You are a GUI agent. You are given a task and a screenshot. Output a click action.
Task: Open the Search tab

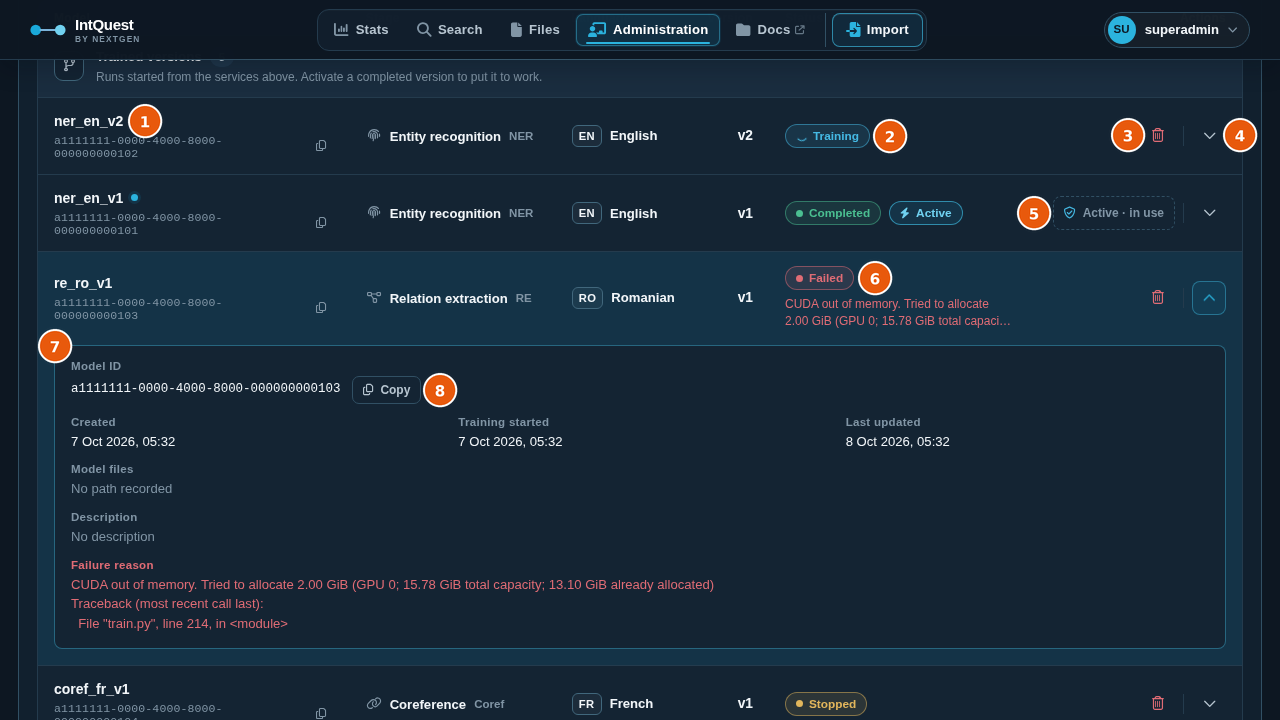pos(450,30)
